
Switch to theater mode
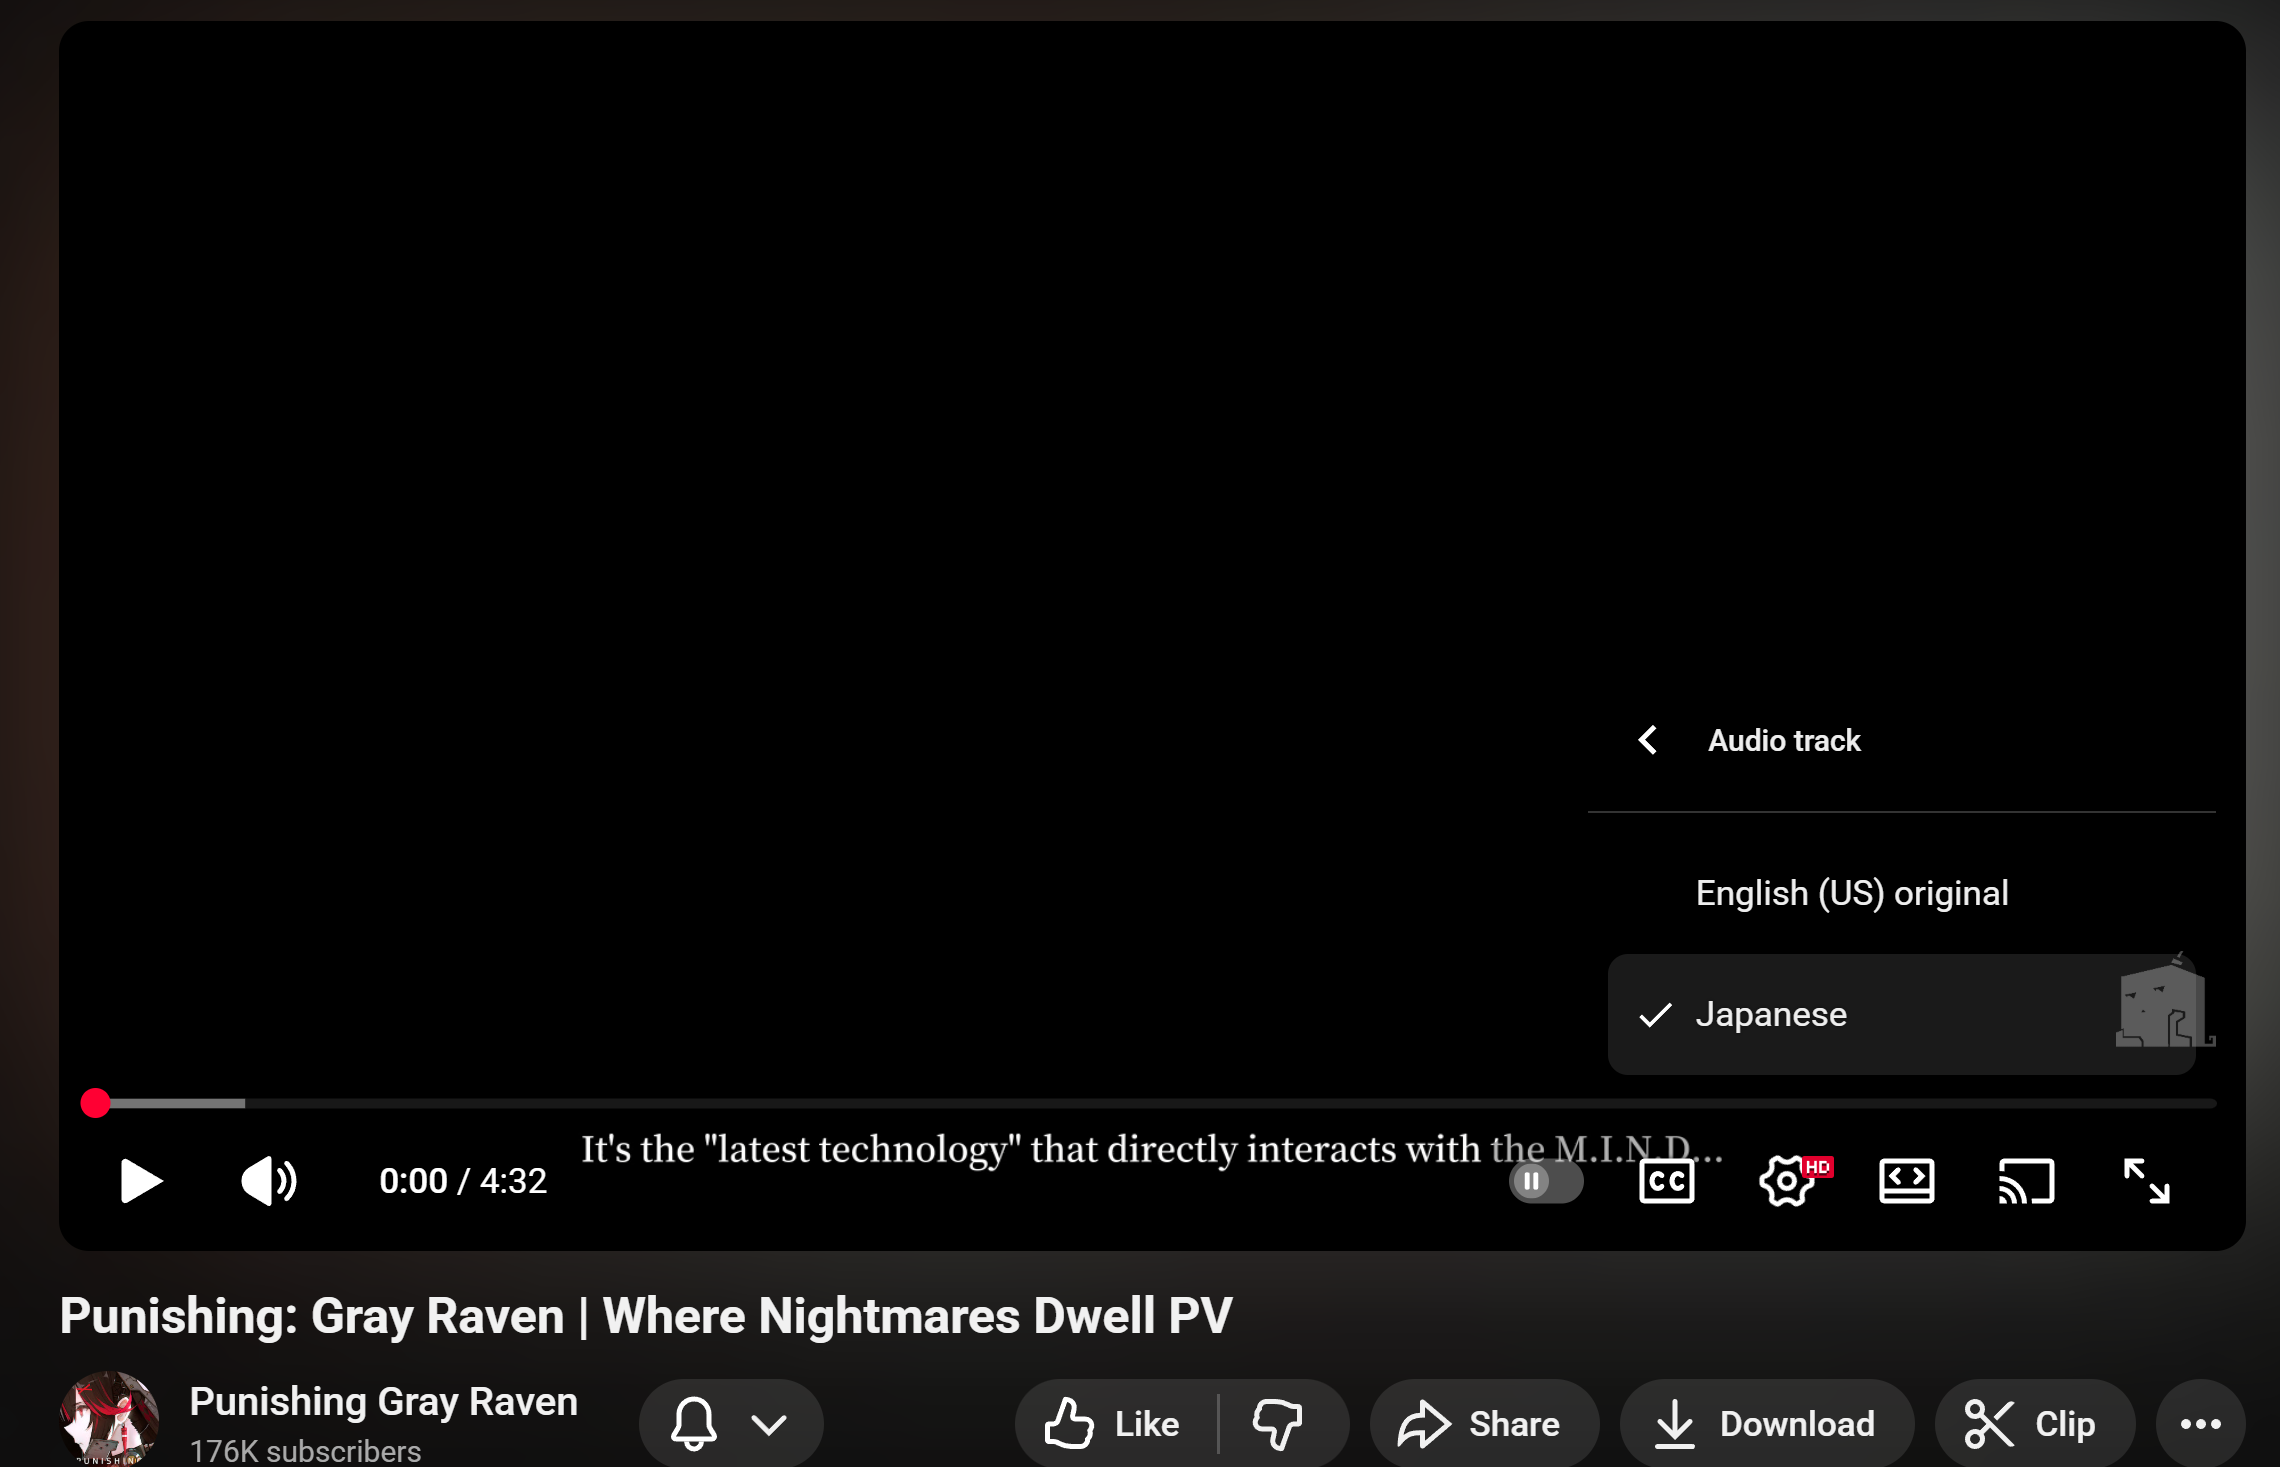tap(1906, 1181)
